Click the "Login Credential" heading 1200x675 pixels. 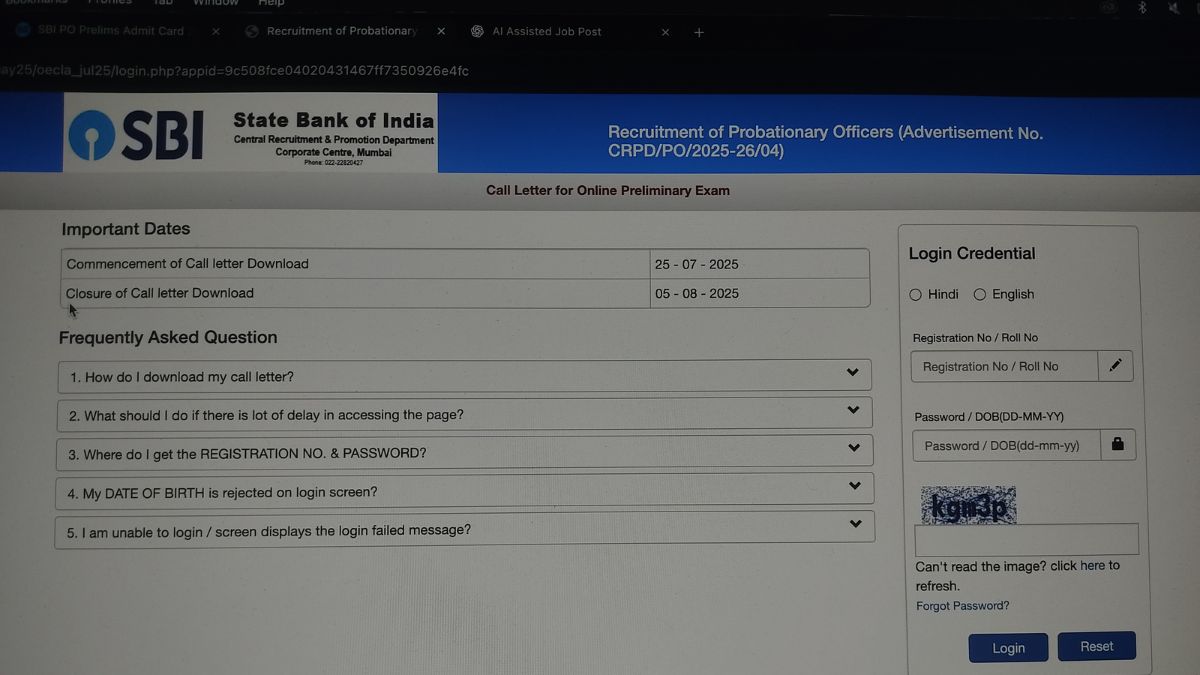pos(972,254)
